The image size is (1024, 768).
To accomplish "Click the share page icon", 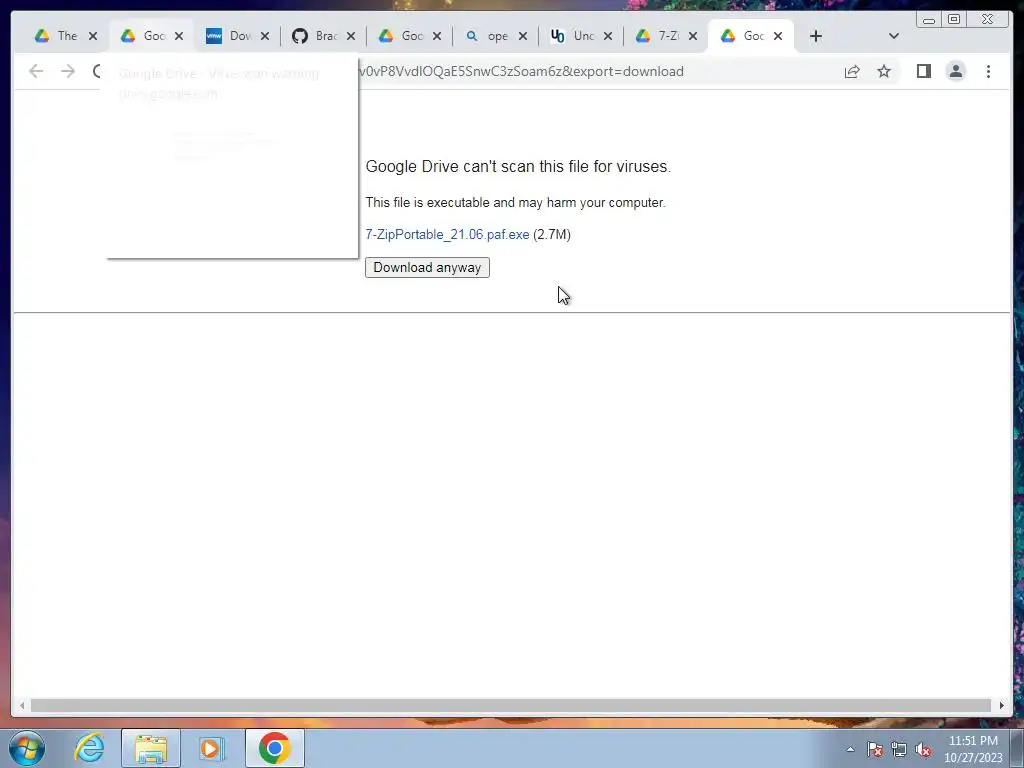I will click(852, 71).
